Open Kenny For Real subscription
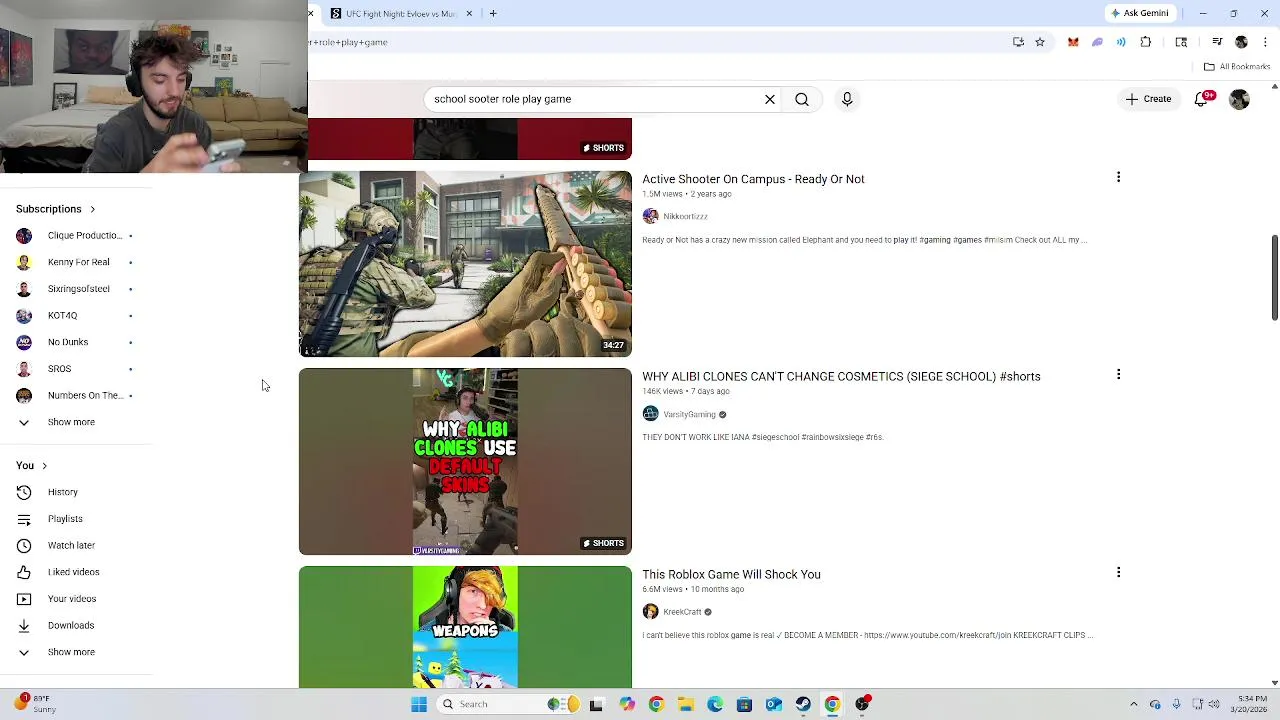The width and height of the screenshot is (1280, 720). click(76, 262)
